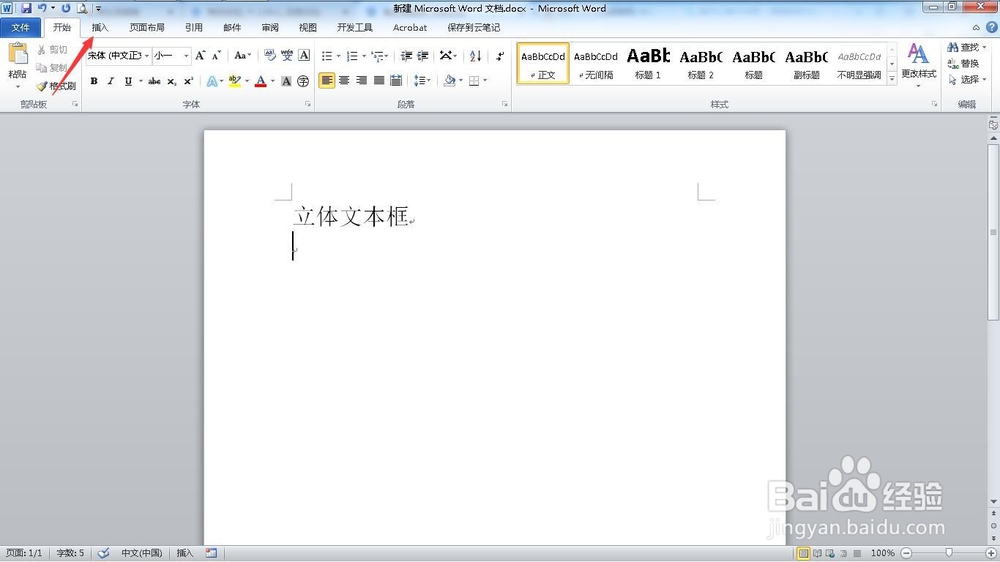Apply the Subtitle (副标题) style
Screen dimensions: 1000x562
coord(806,63)
